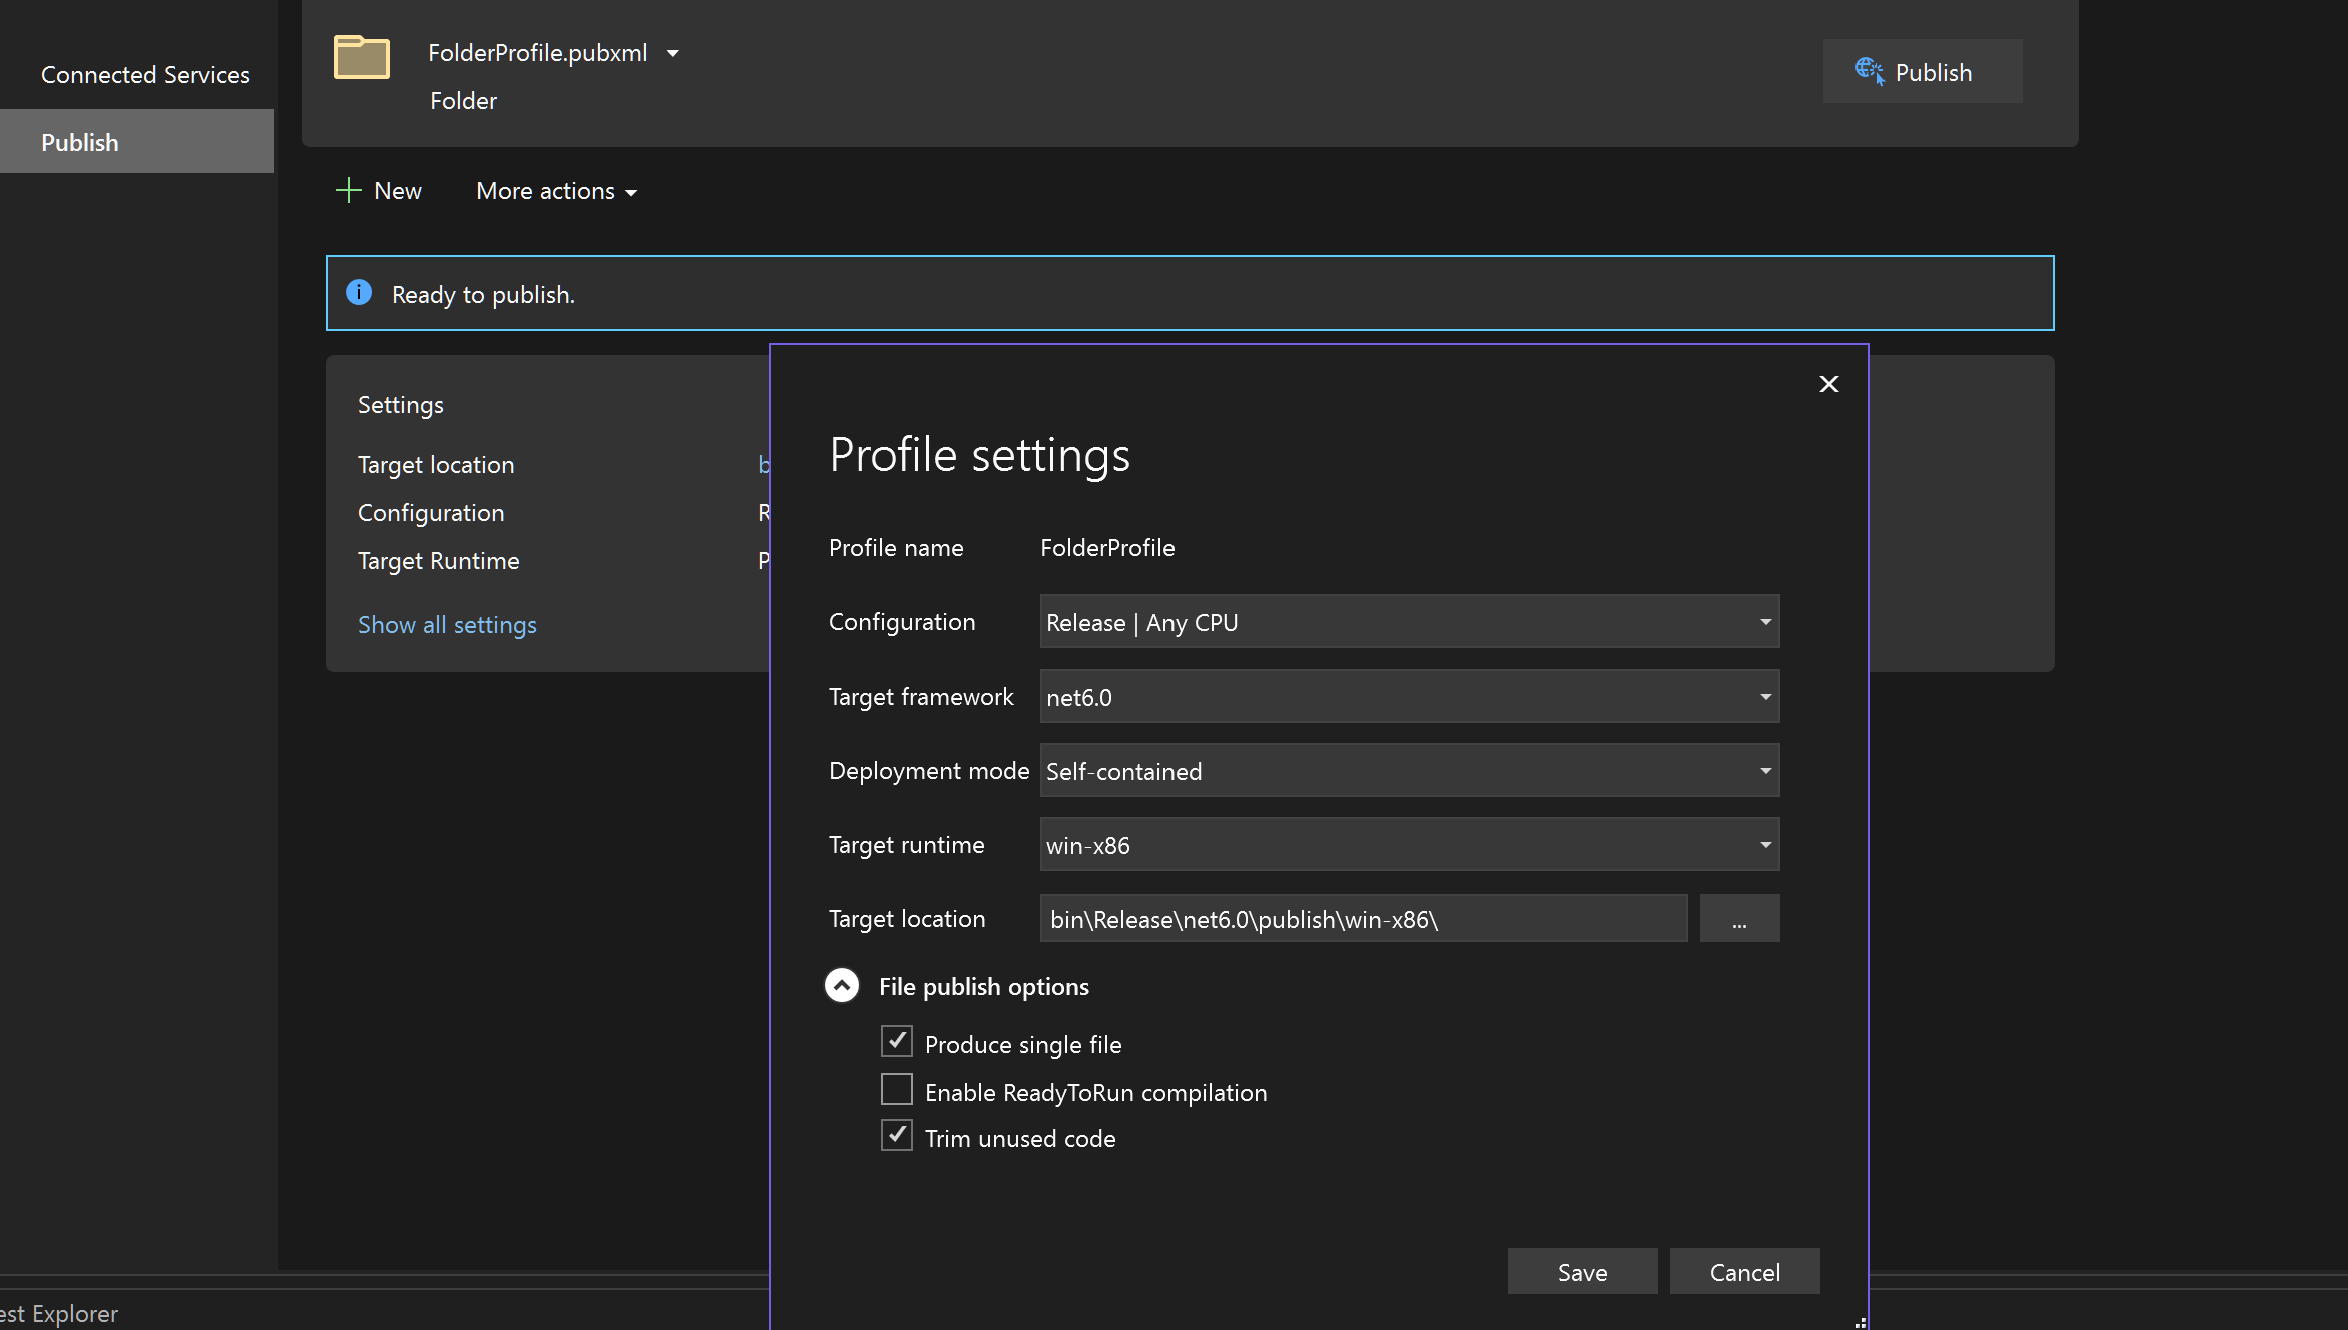
Task: Click the Connected Services tab
Action: click(147, 74)
